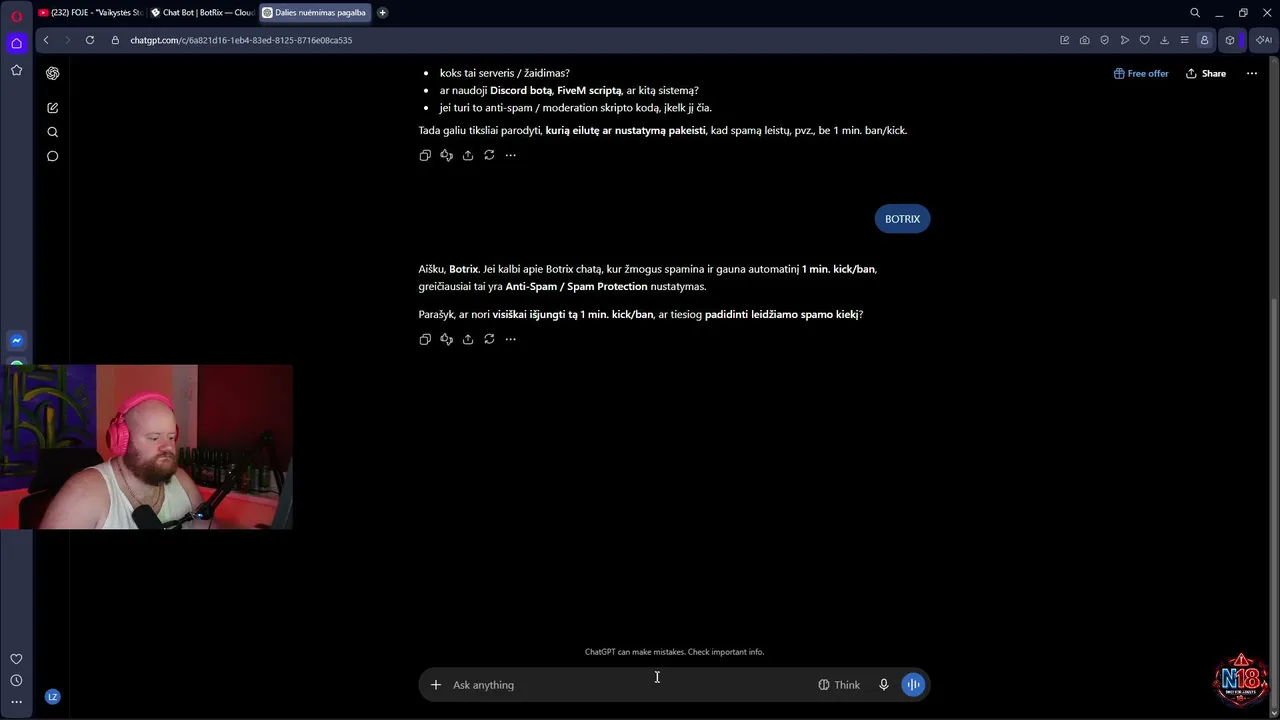1280x720 pixels.
Task: Open the Opera sidebar home button
Action: [x=16, y=43]
